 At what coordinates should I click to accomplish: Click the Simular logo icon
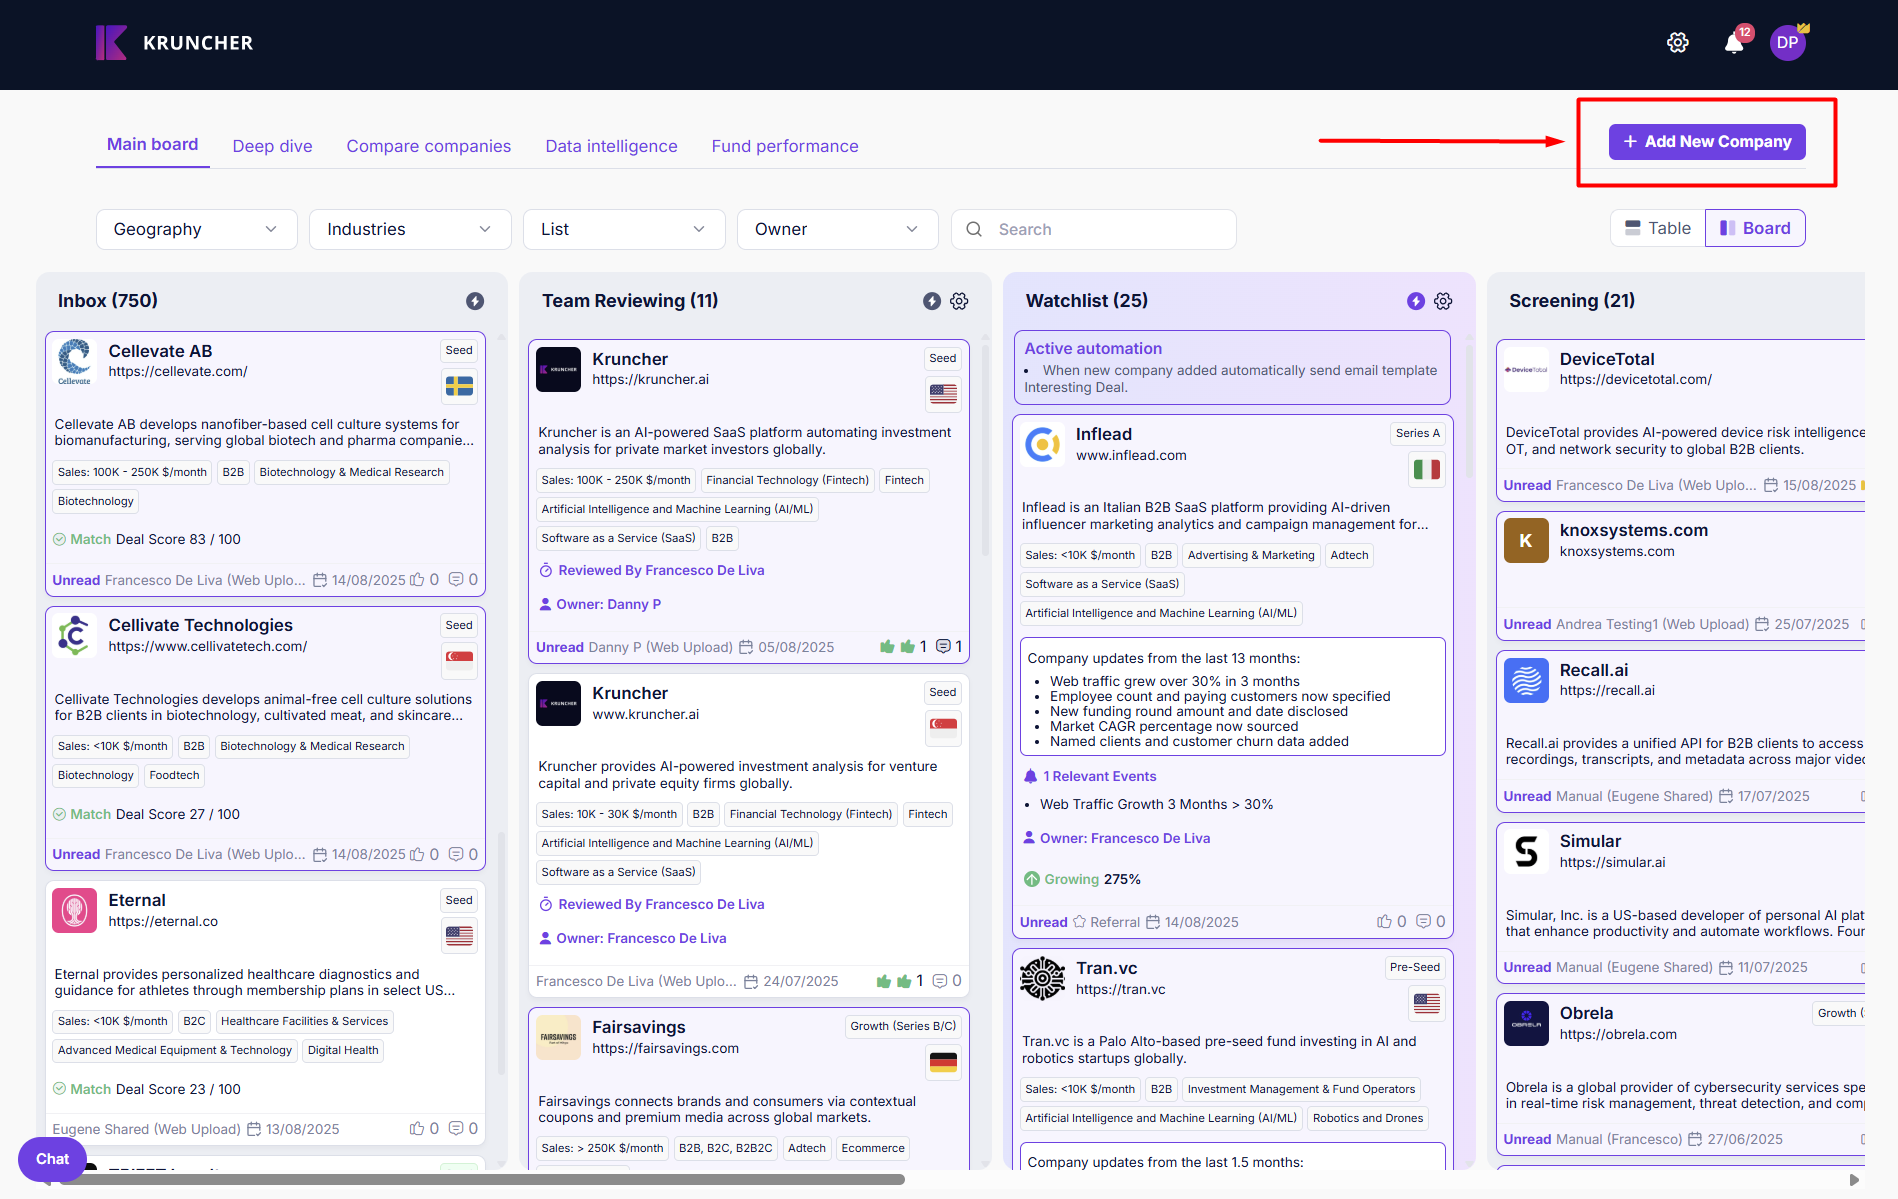click(x=1526, y=851)
